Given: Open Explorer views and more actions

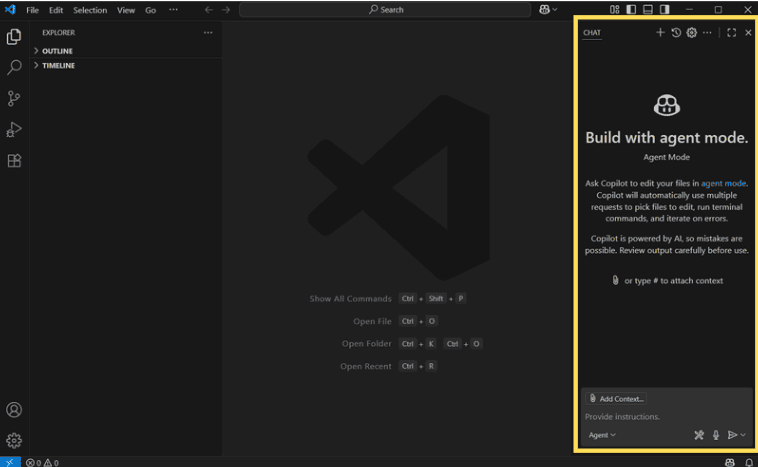Looking at the screenshot, I should pyautogui.click(x=208, y=32).
